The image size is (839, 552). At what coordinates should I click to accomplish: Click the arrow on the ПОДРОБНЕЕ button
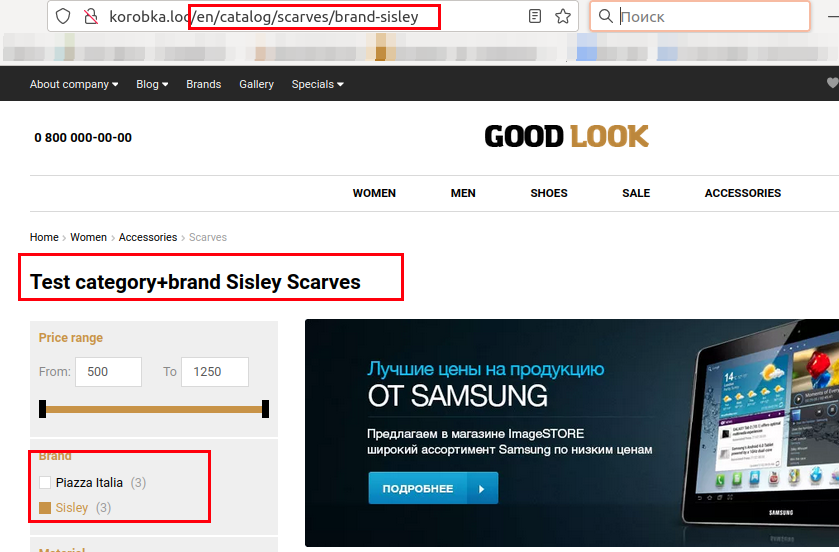[482, 488]
